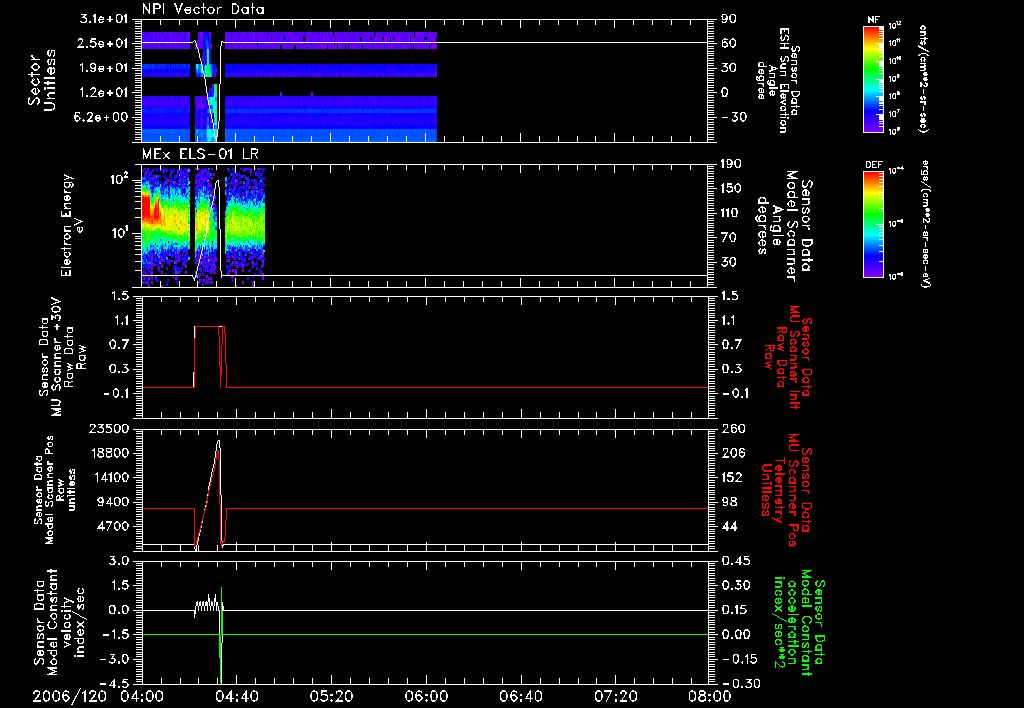Image resolution: width=1024 pixels, height=708 pixels.
Task: Click the "1.2e+01" sector tick value
Action: click(104, 93)
